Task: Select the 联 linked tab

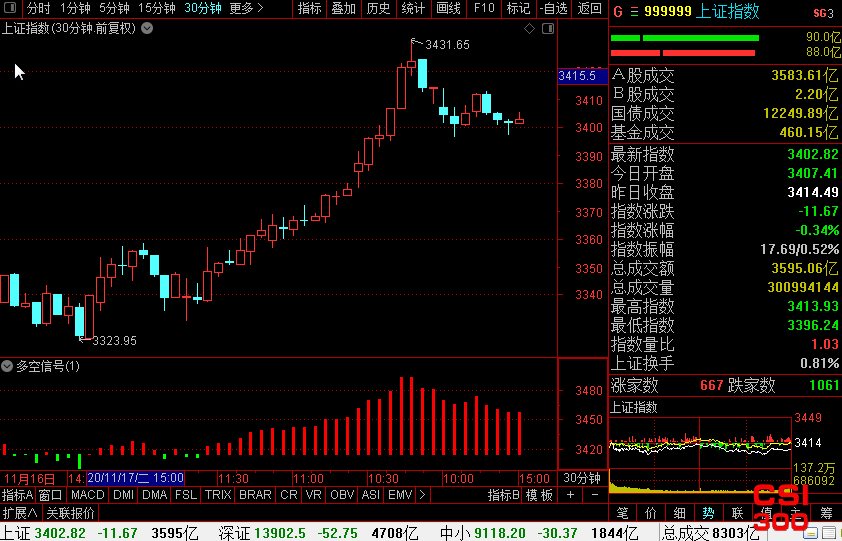Action: pos(738,513)
